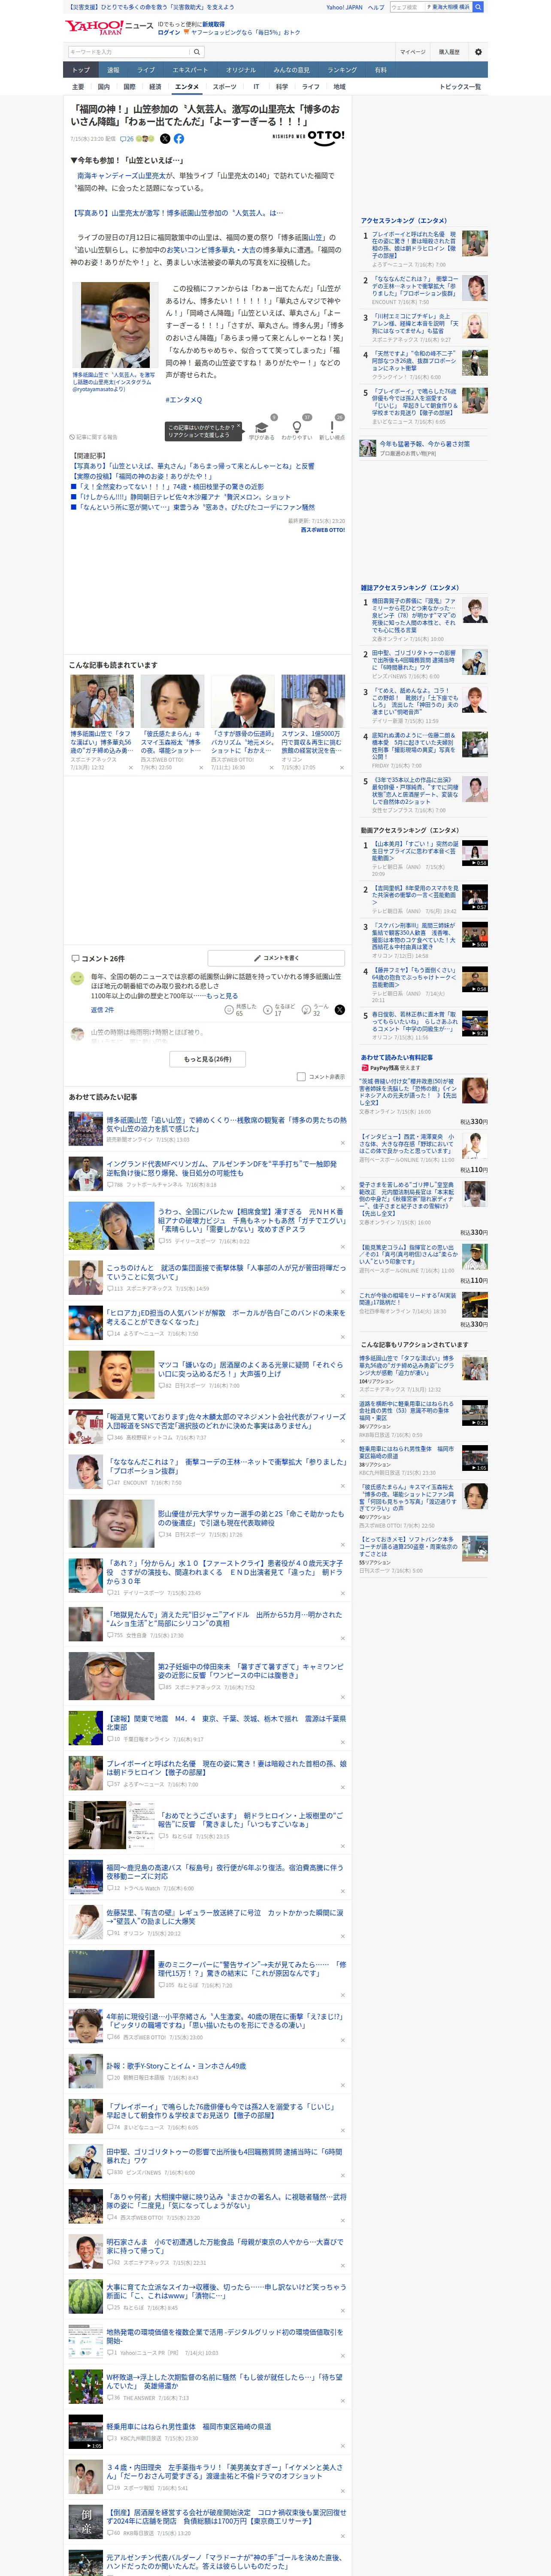The image size is (551, 2576).
Task: Share article on X under headline
Action: [165, 139]
